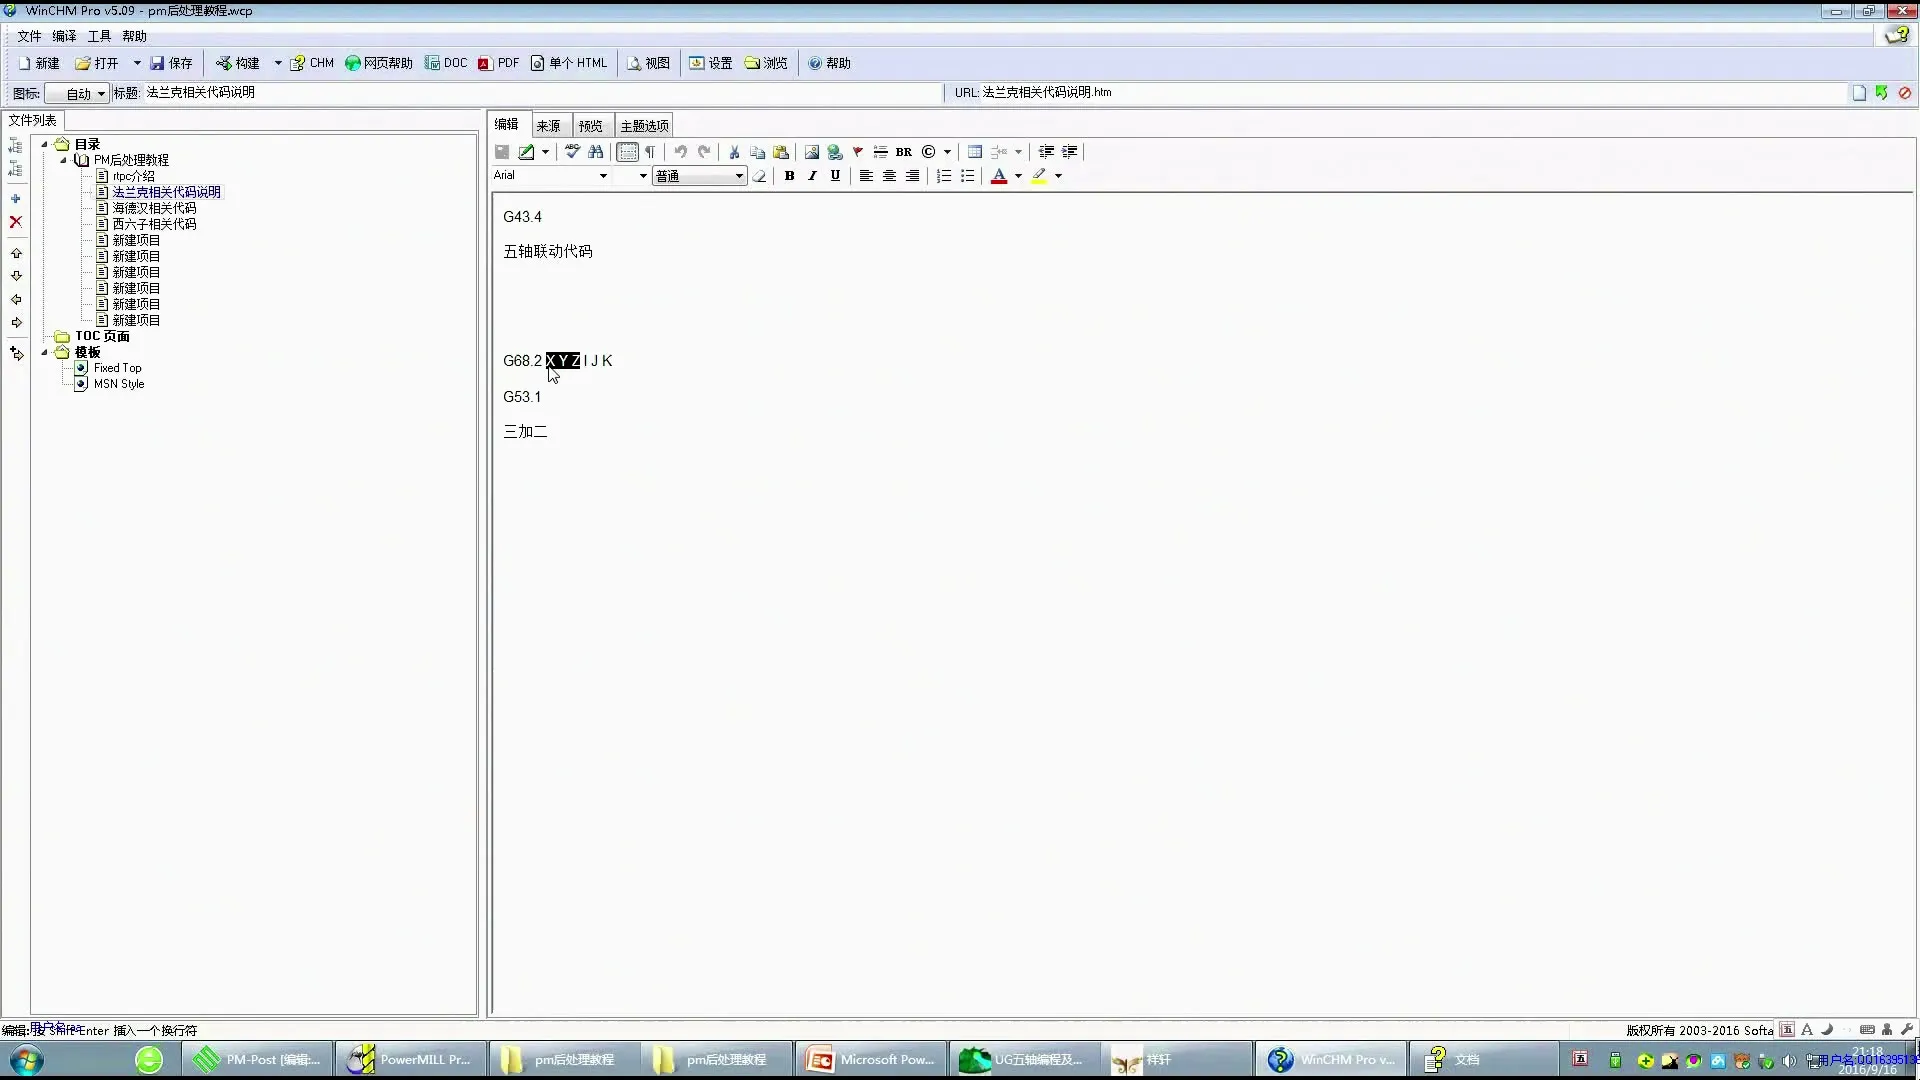Switch to the 预览 tab
This screenshot has width=1920, height=1080.
590,126
